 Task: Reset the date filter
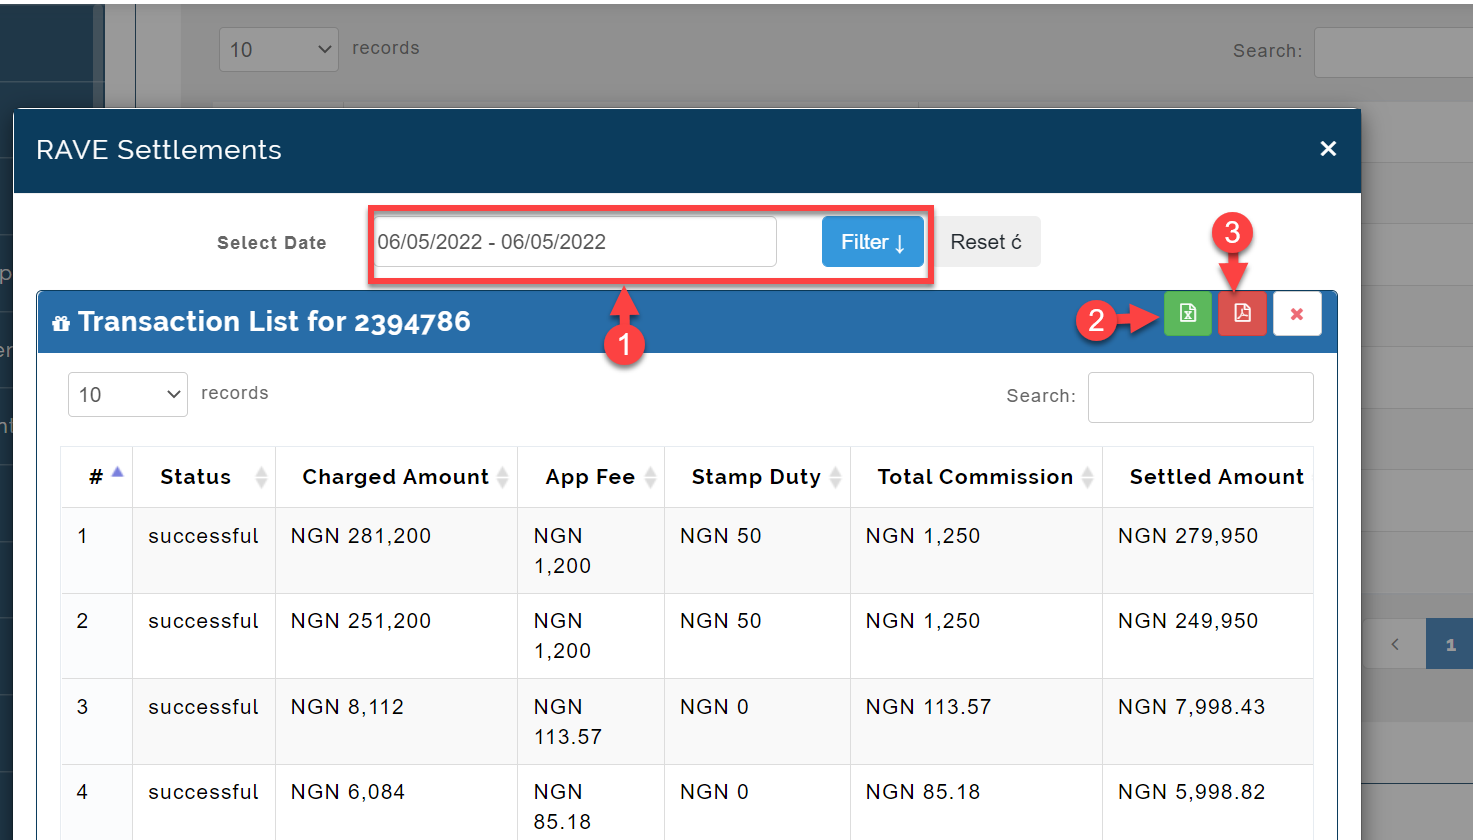986,242
